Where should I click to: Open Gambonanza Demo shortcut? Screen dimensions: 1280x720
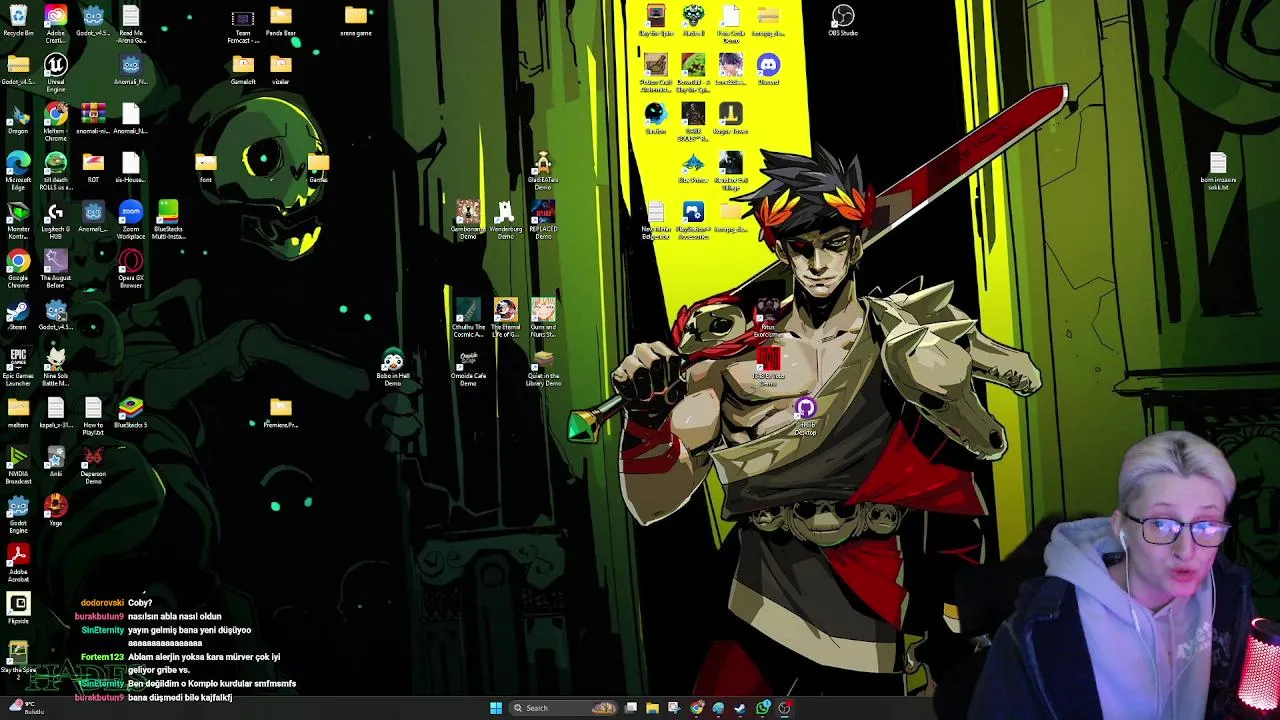(468, 220)
